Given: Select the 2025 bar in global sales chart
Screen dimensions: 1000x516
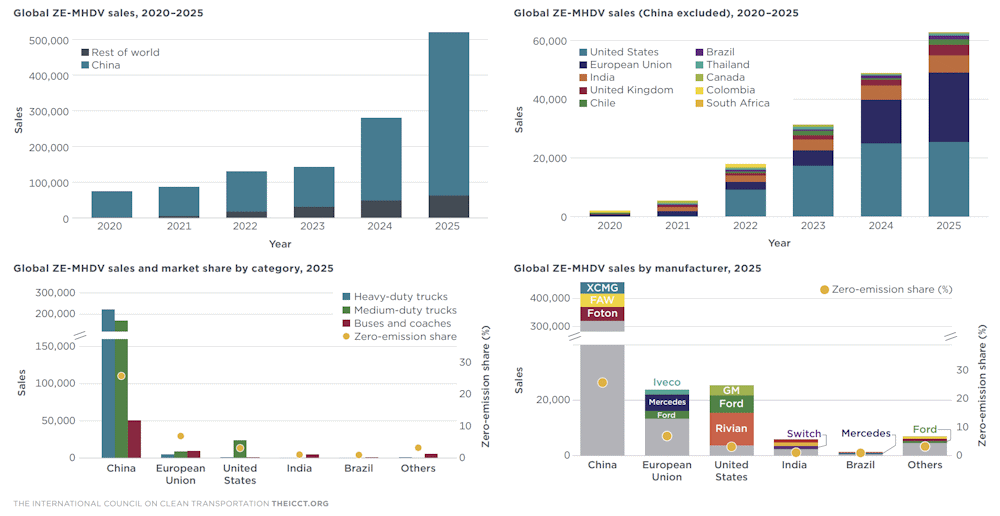Looking at the screenshot, I should [448, 125].
